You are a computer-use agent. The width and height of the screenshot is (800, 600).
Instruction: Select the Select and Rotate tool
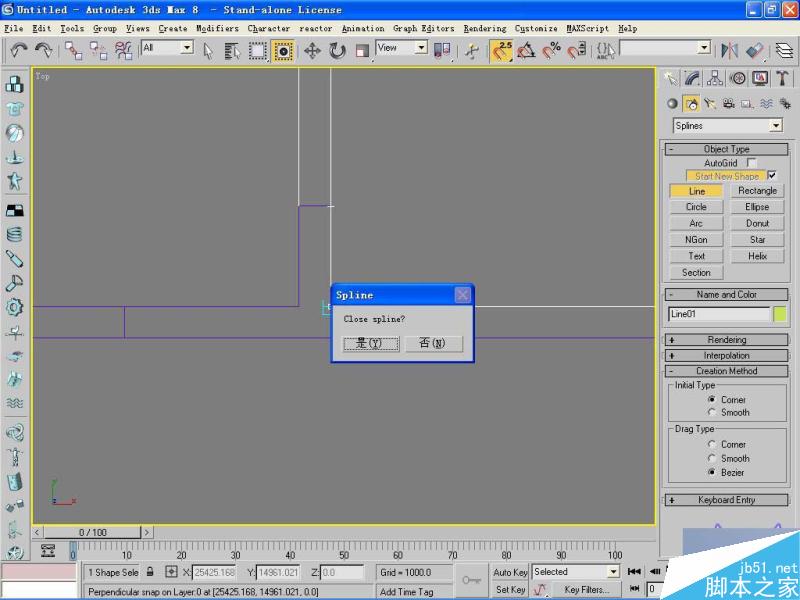[338, 50]
